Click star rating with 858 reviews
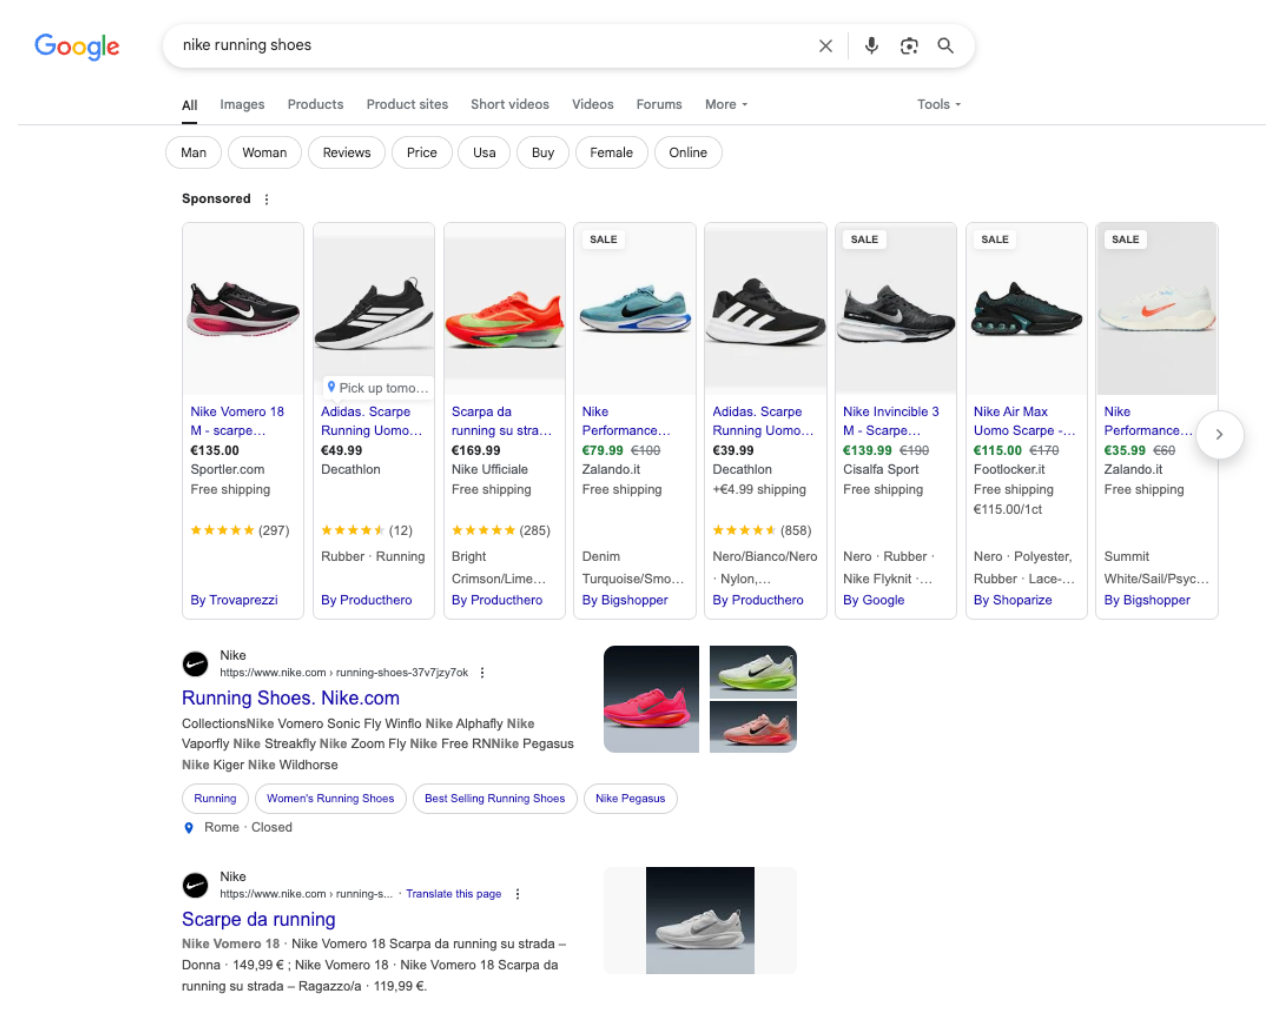1283x1030 pixels. pos(744,531)
